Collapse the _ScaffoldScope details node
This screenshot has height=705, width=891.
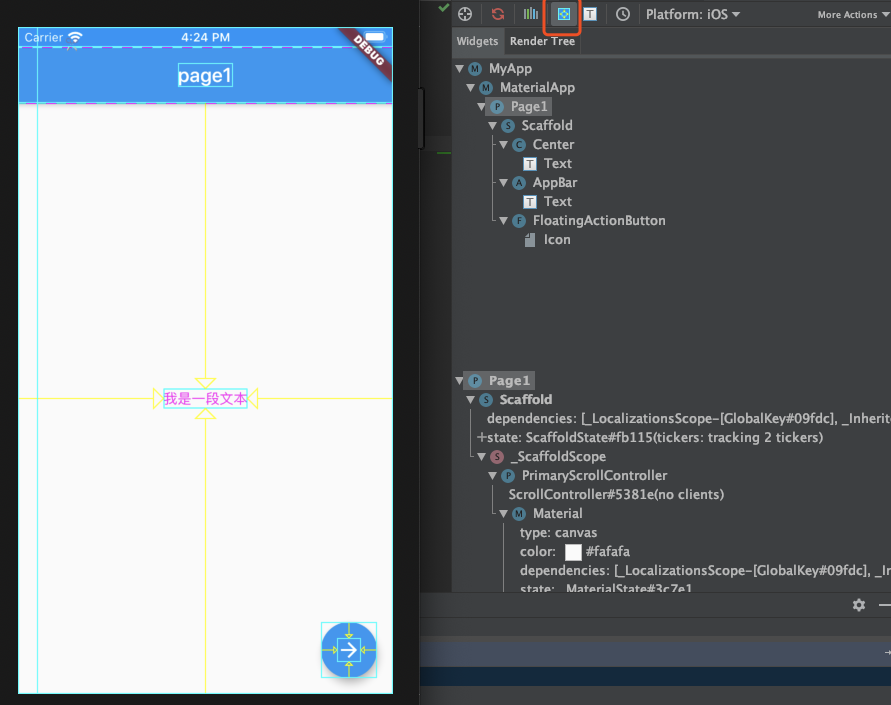[481, 456]
